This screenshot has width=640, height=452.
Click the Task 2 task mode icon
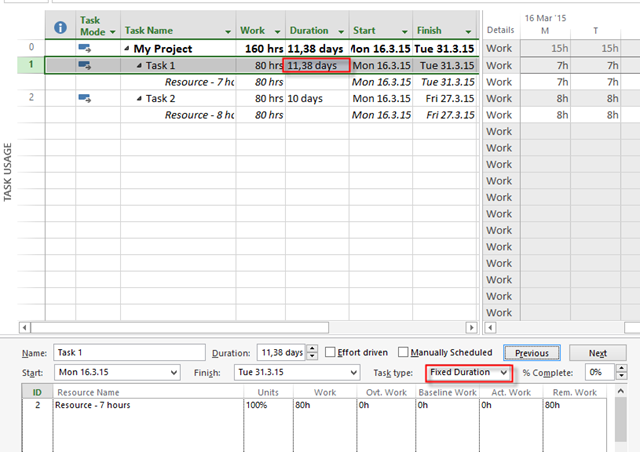[86, 98]
